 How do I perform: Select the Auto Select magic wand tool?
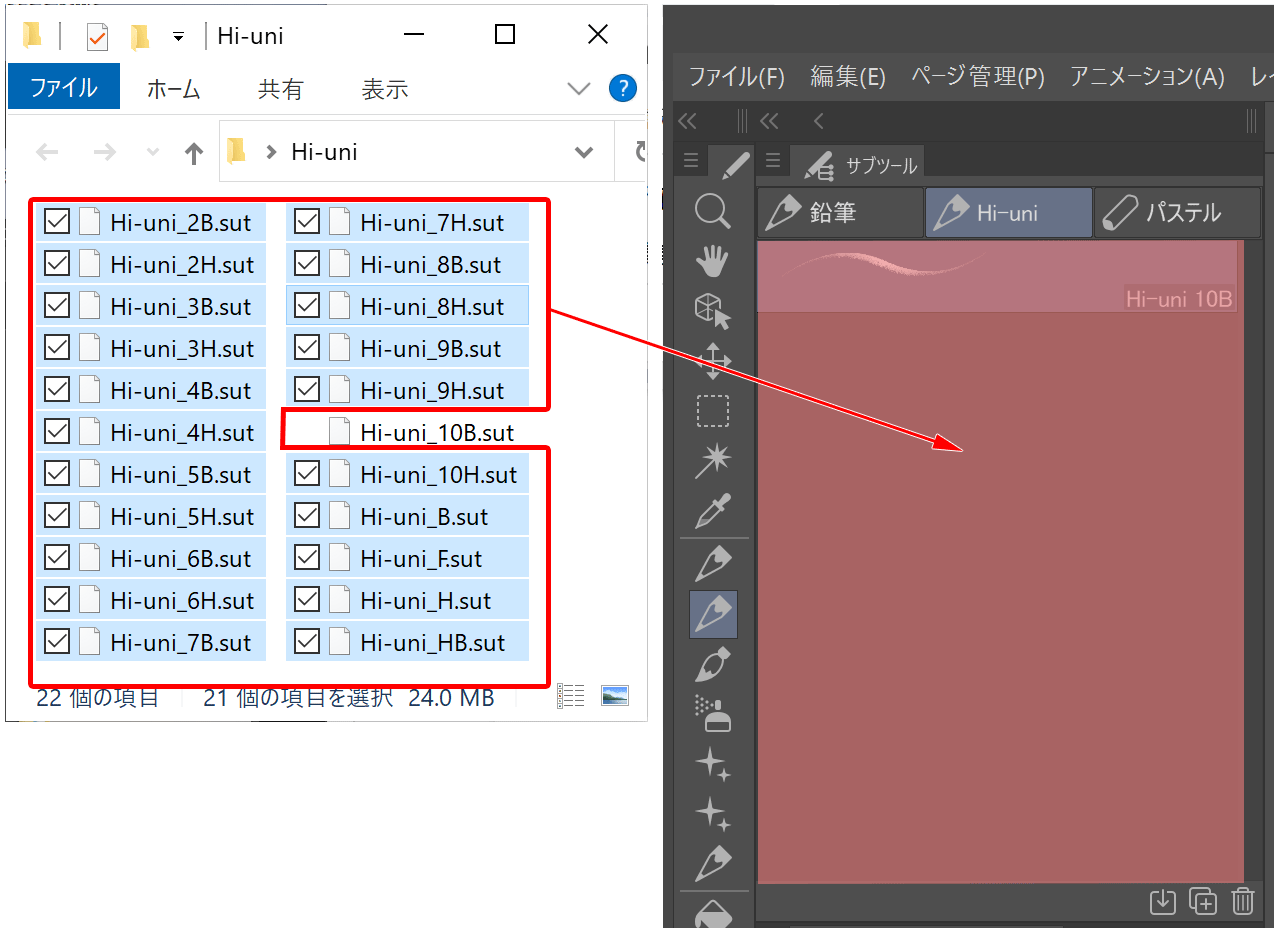tap(713, 461)
